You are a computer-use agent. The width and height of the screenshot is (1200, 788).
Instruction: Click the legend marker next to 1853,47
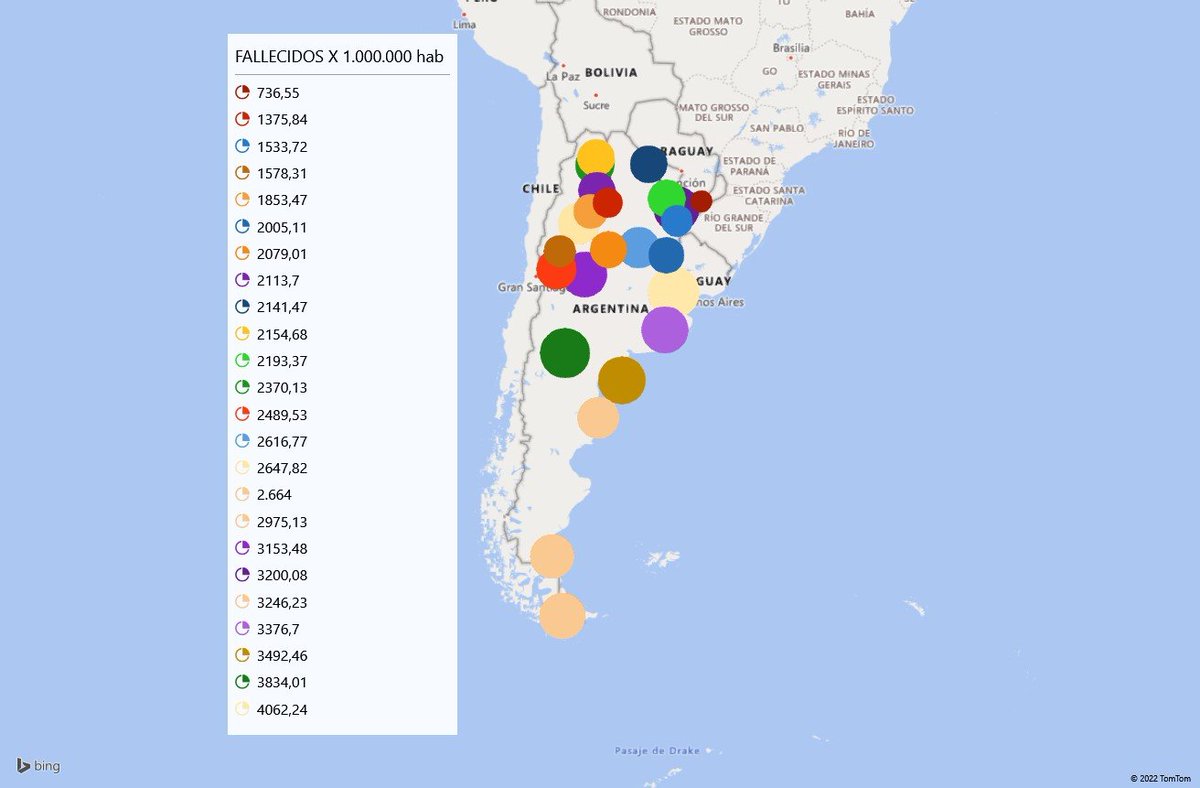(x=242, y=200)
